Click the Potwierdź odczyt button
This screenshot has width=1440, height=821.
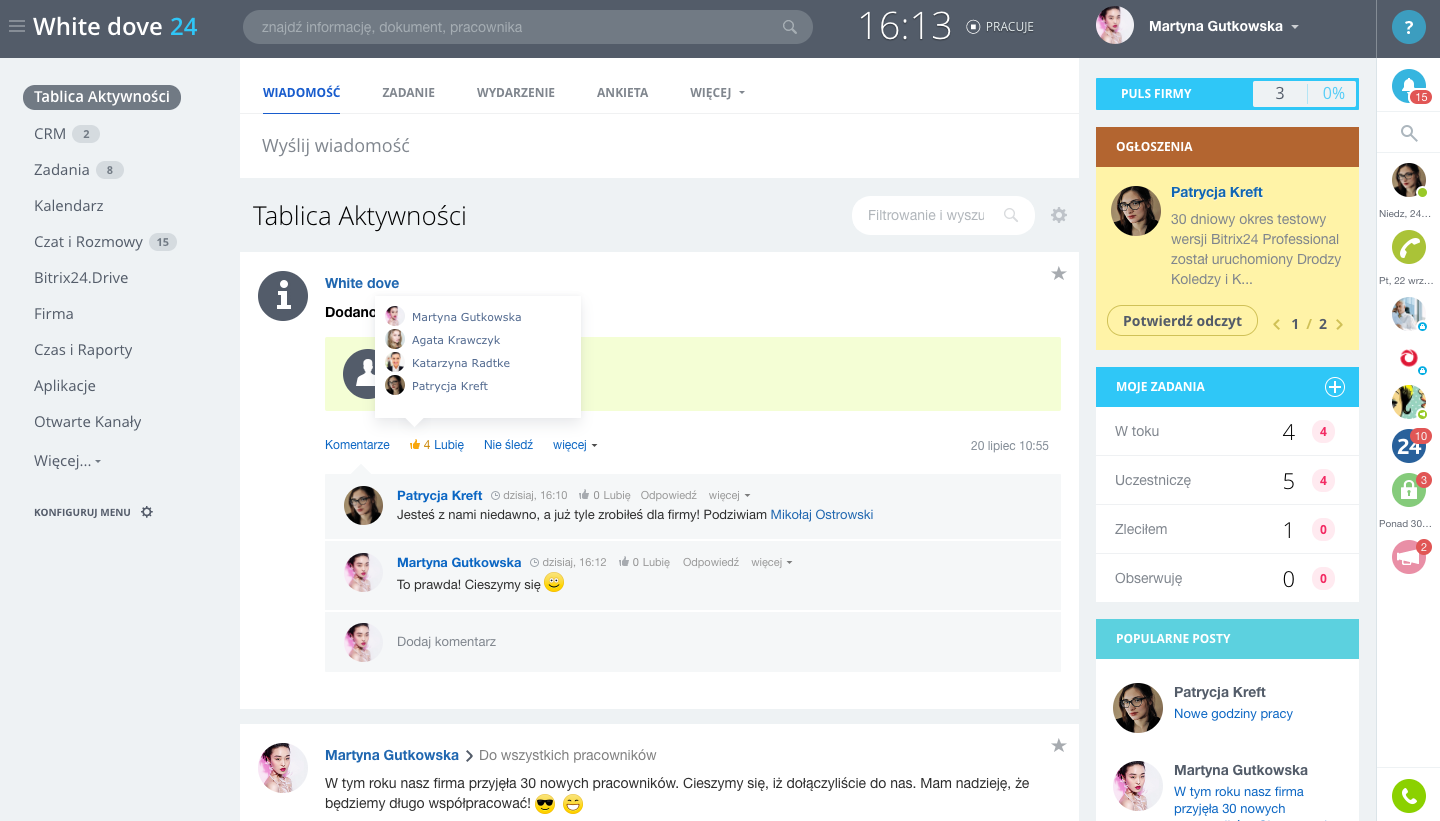pyautogui.click(x=1182, y=321)
